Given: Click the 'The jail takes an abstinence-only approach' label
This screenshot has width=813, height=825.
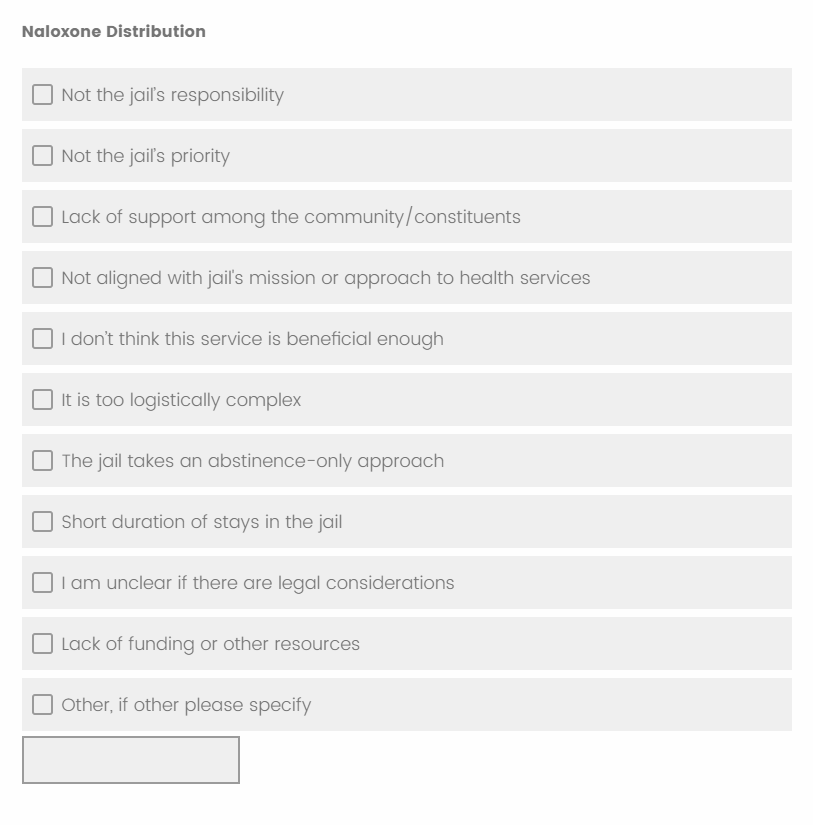Looking at the screenshot, I should 252,461.
